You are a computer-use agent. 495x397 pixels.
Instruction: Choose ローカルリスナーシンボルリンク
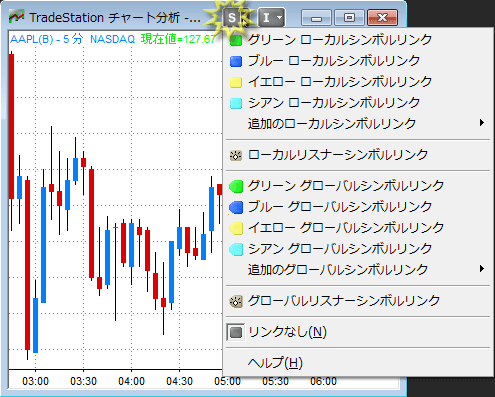click(x=358, y=155)
